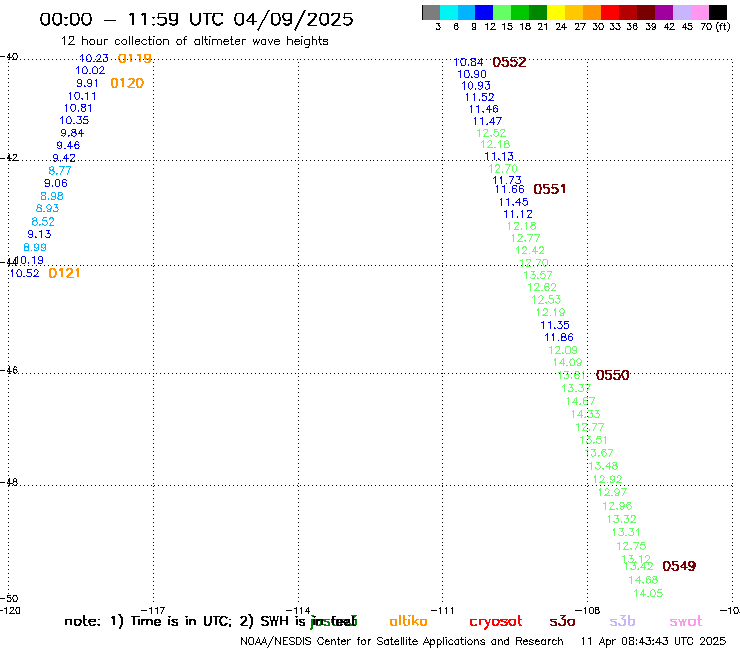740x650 pixels.
Task: Click the -111 longitude axis label
Action: click(443, 610)
